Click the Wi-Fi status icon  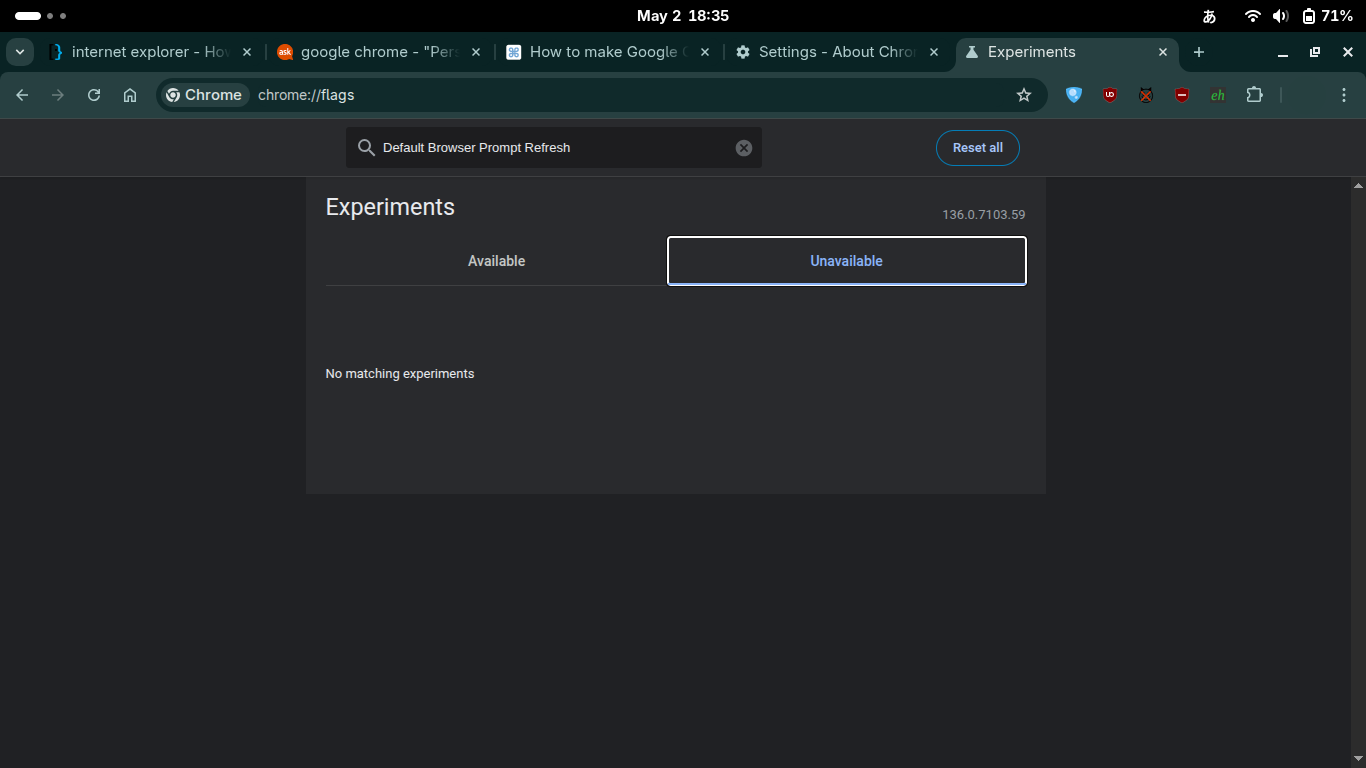click(1252, 16)
